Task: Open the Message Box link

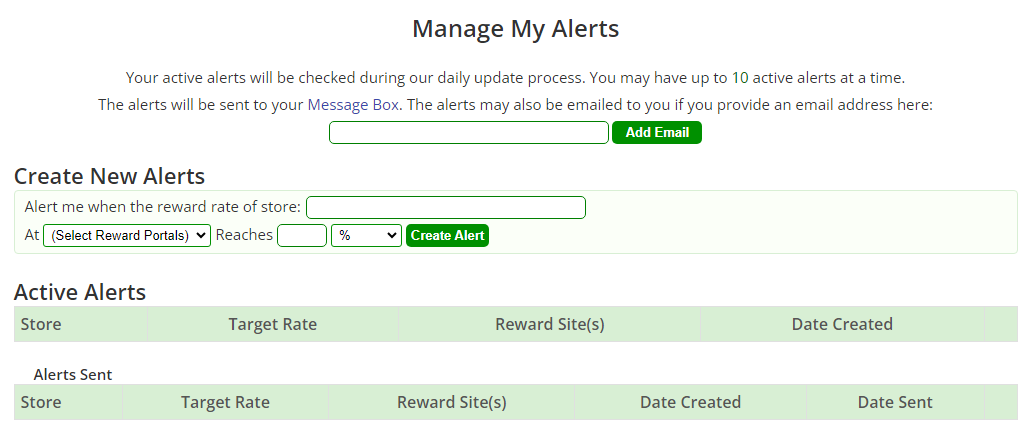Action: pyautogui.click(x=353, y=105)
